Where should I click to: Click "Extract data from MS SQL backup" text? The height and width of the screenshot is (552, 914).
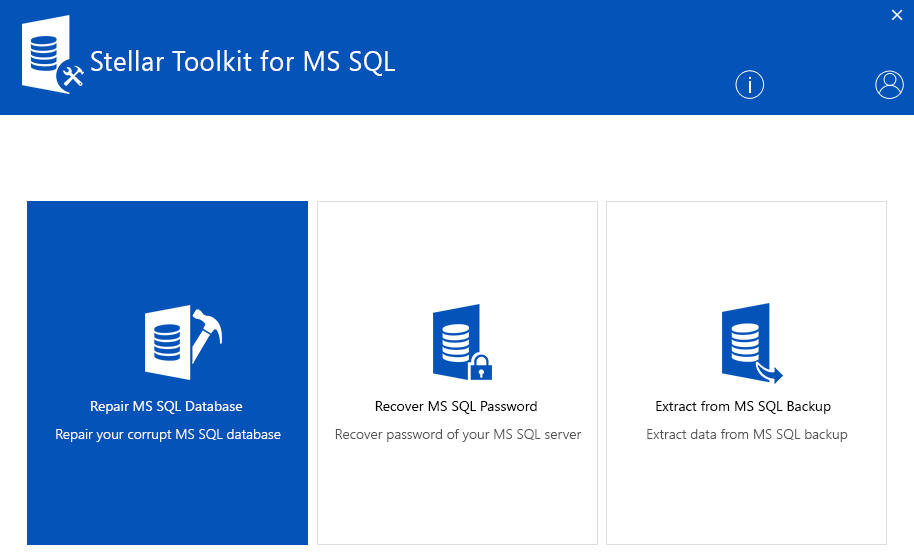pyautogui.click(x=746, y=435)
